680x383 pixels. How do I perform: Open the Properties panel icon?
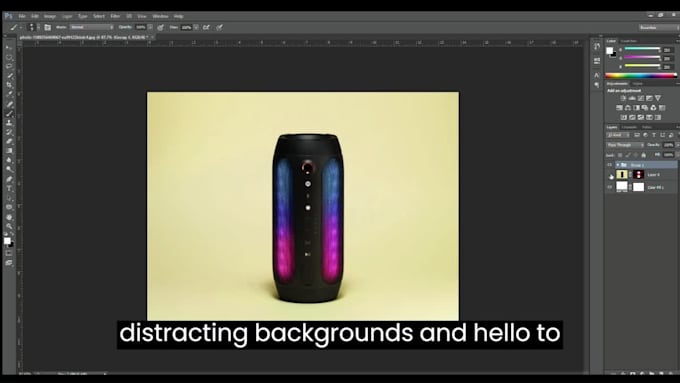coord(597,61)
